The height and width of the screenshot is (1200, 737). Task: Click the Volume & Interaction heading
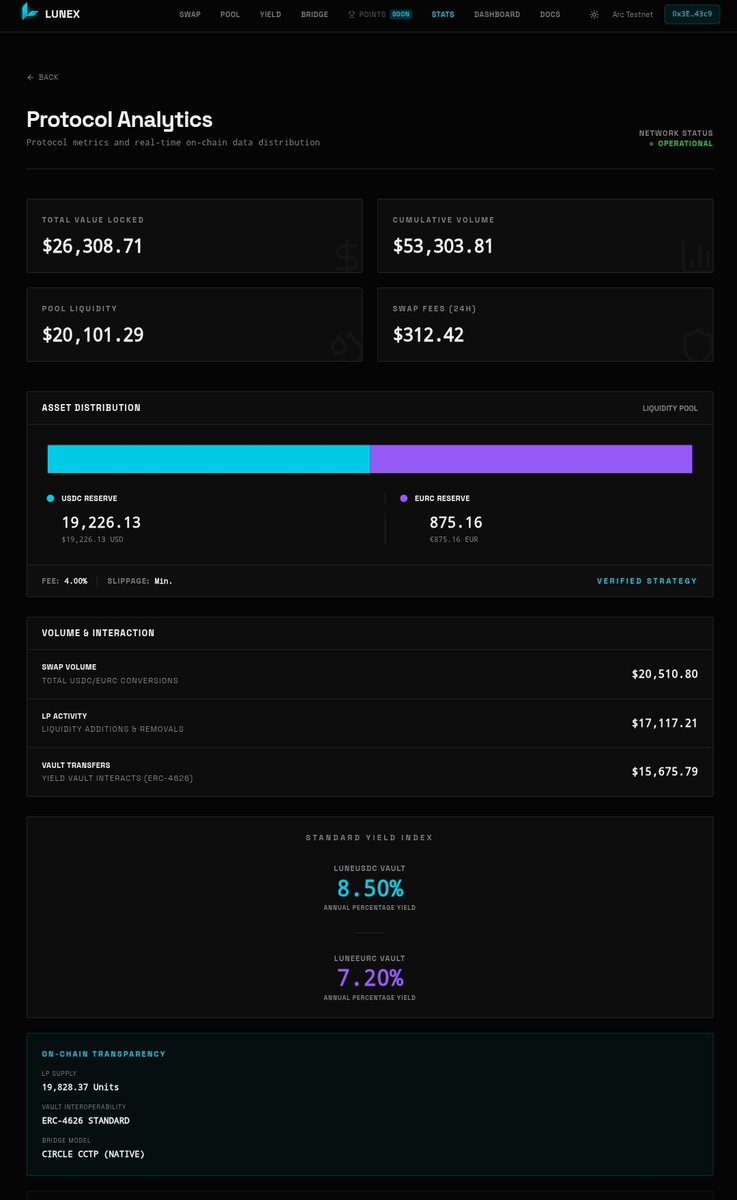point(98,633)
